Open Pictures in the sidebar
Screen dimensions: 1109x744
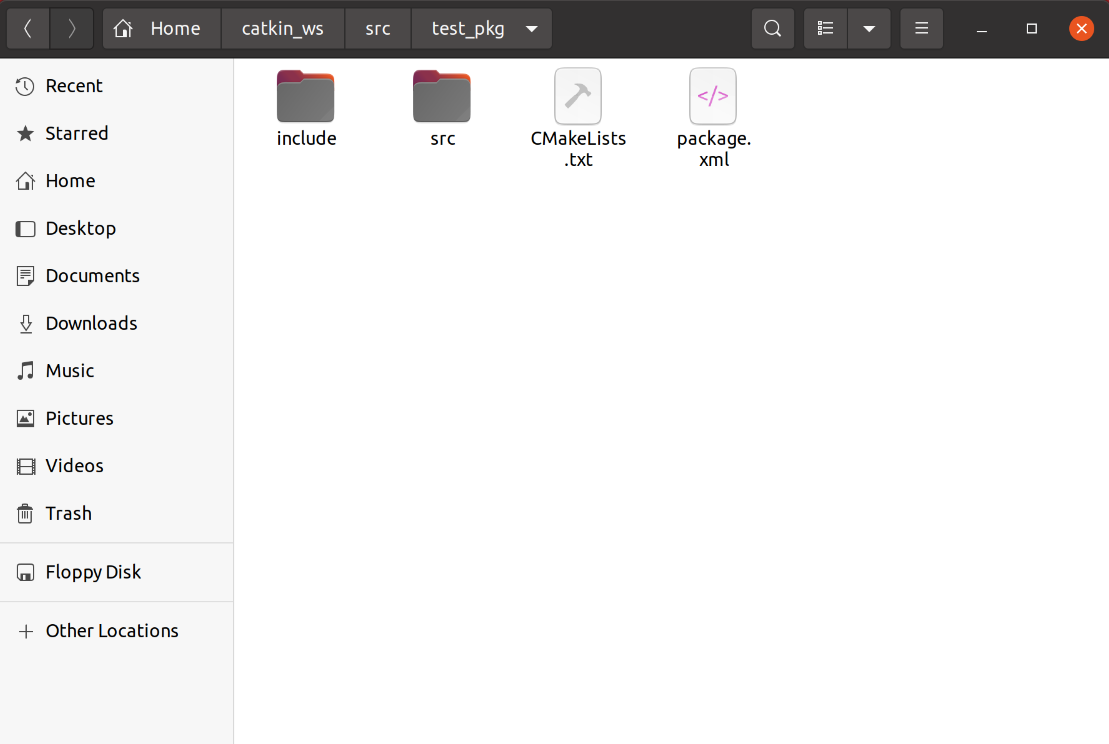tap(117, 419)
